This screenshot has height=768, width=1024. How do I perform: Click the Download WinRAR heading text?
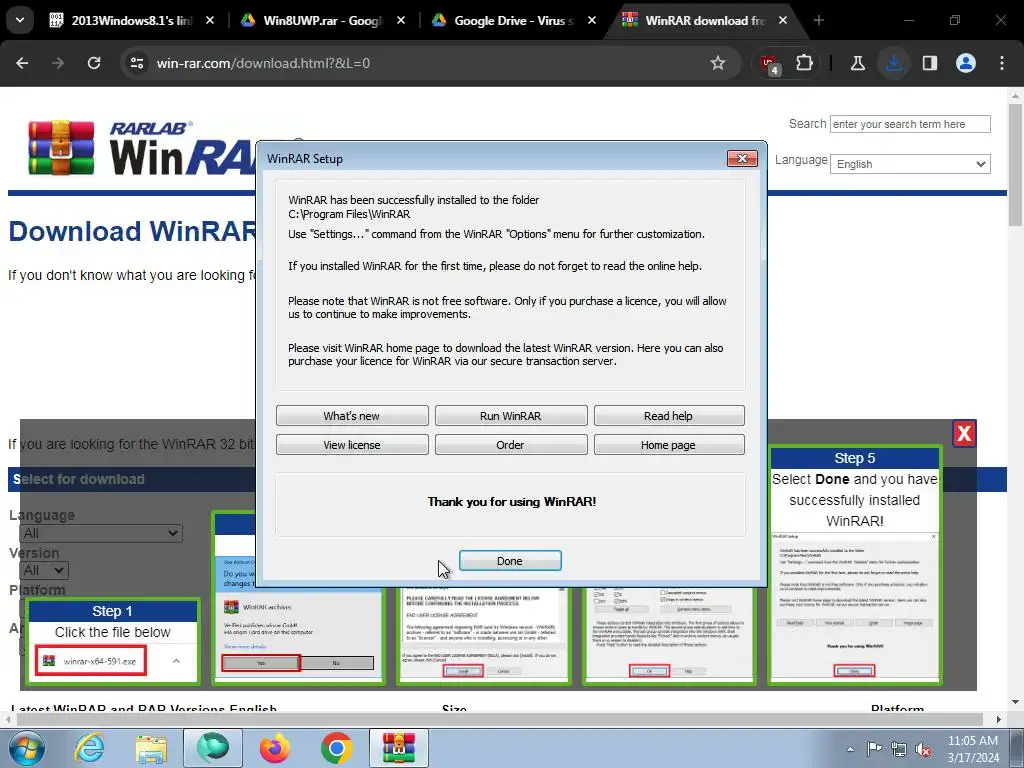(x=132, y=231)
